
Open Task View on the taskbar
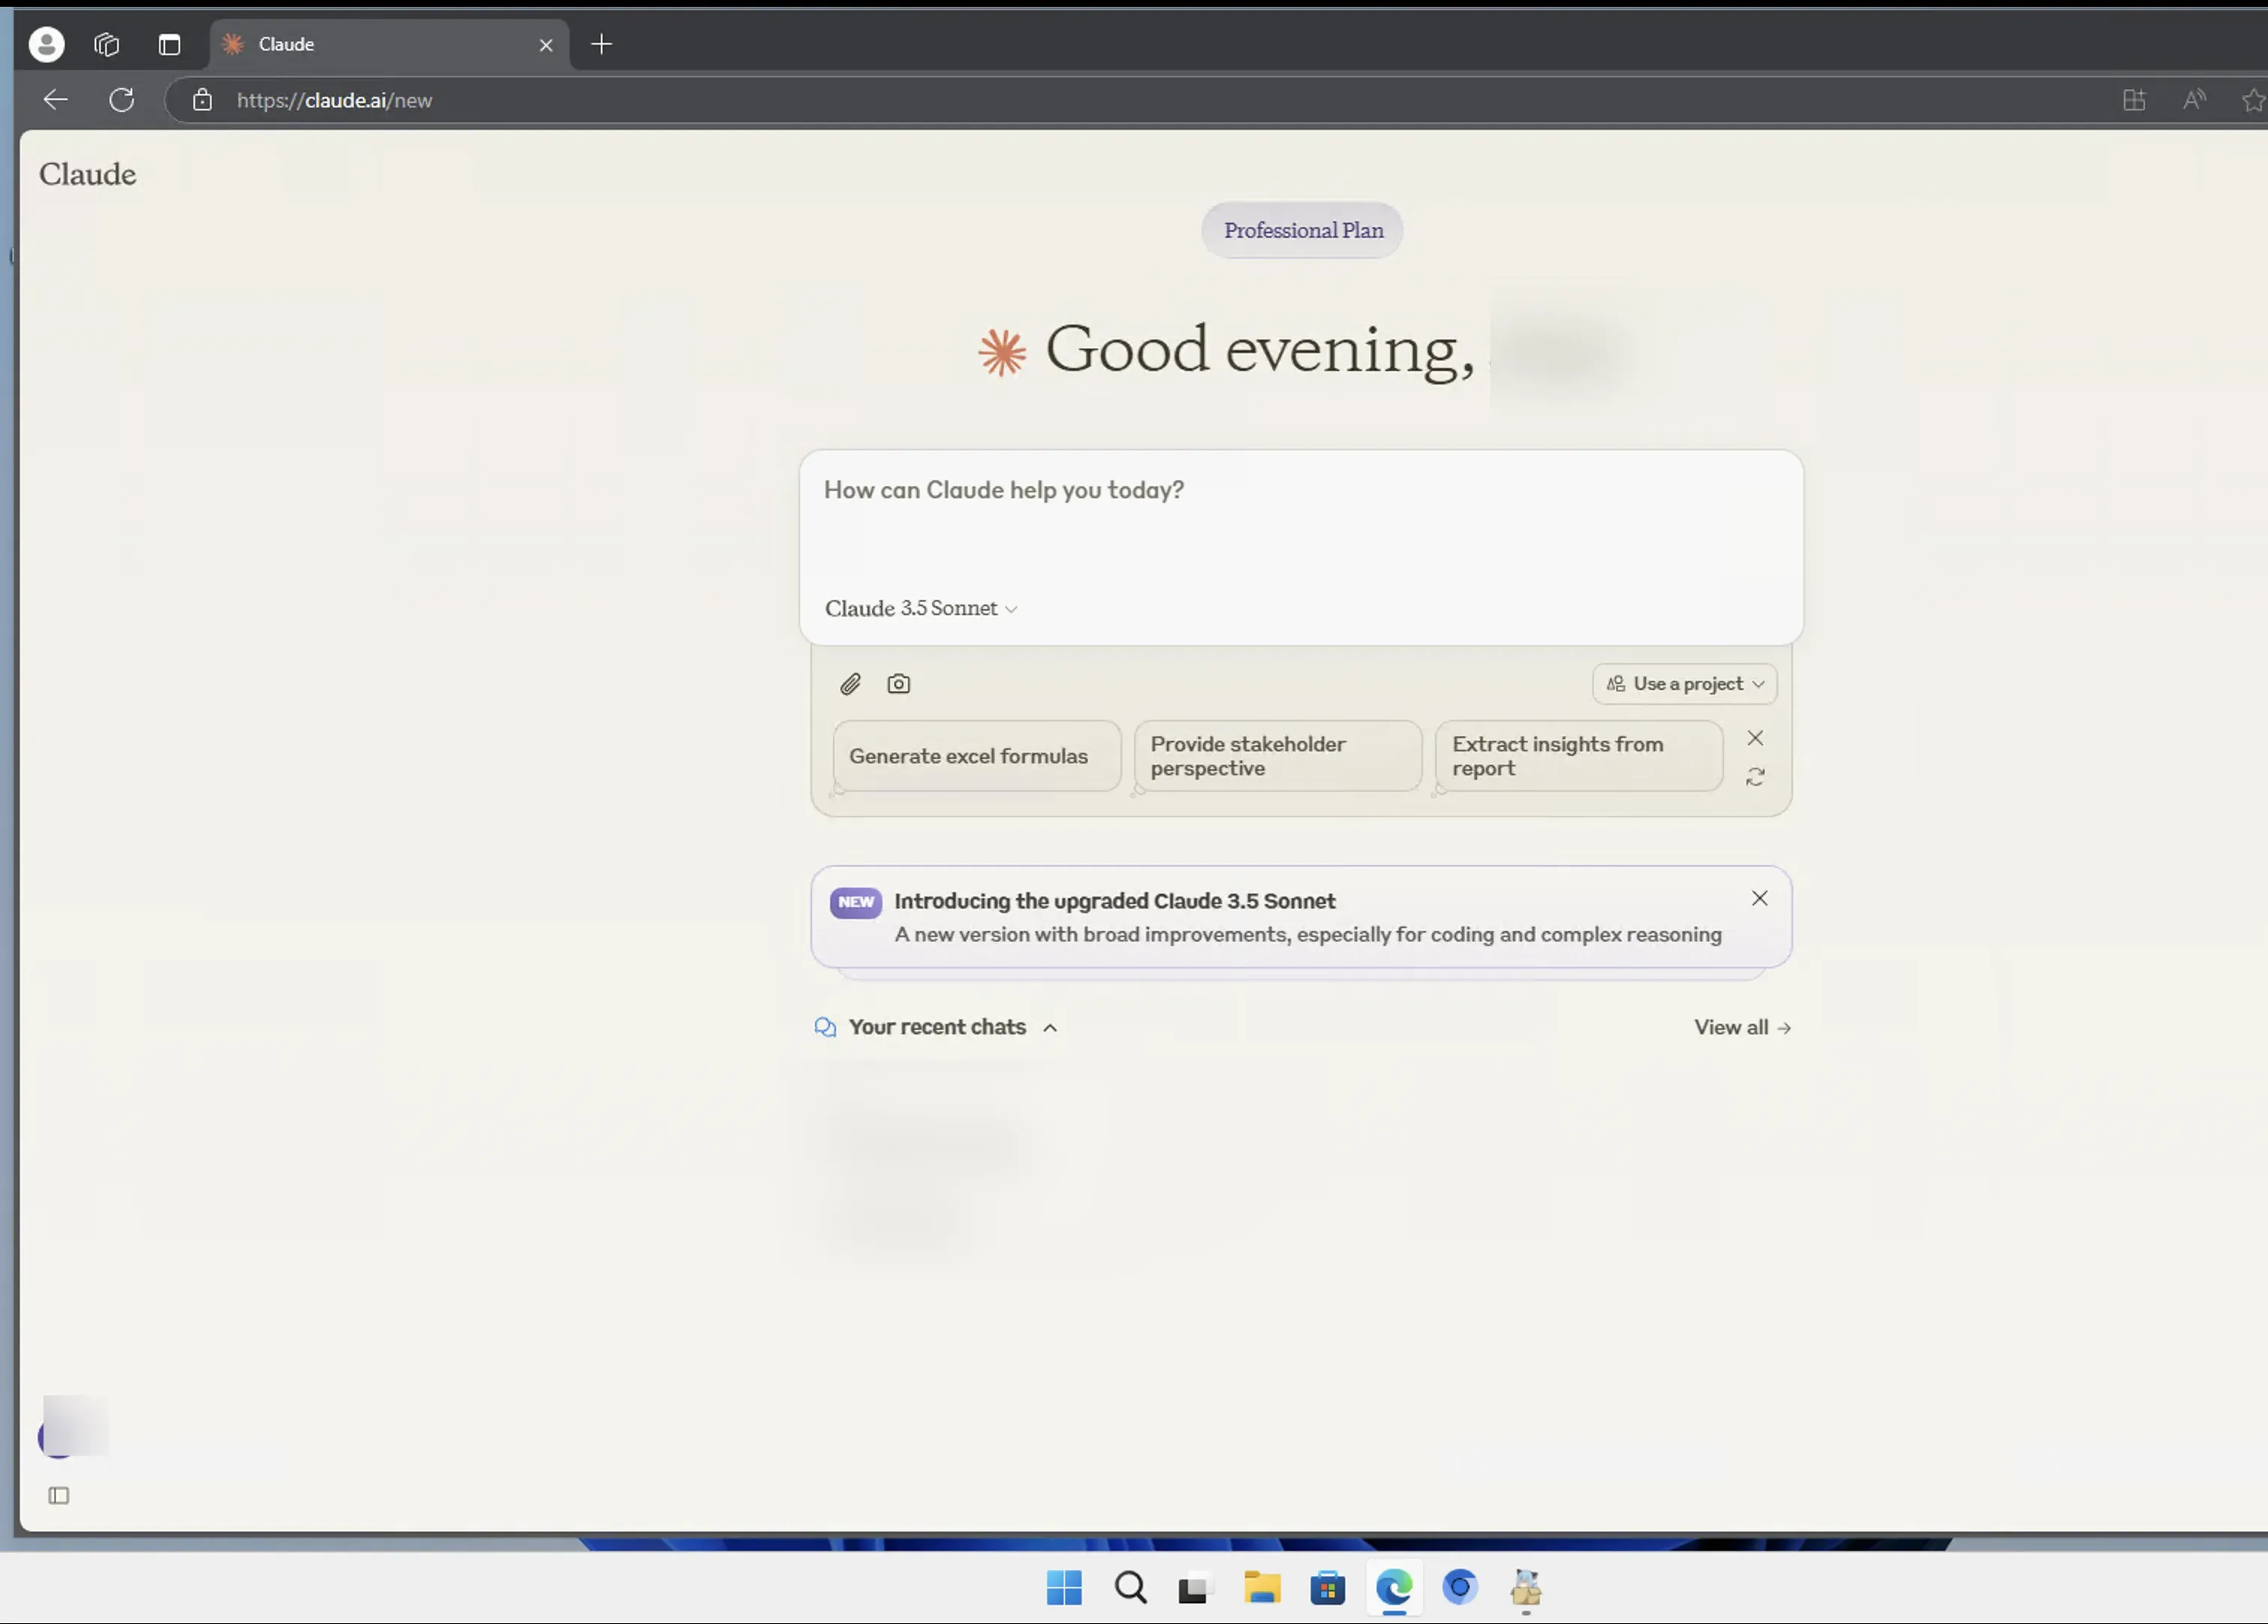(1193, 1589)
